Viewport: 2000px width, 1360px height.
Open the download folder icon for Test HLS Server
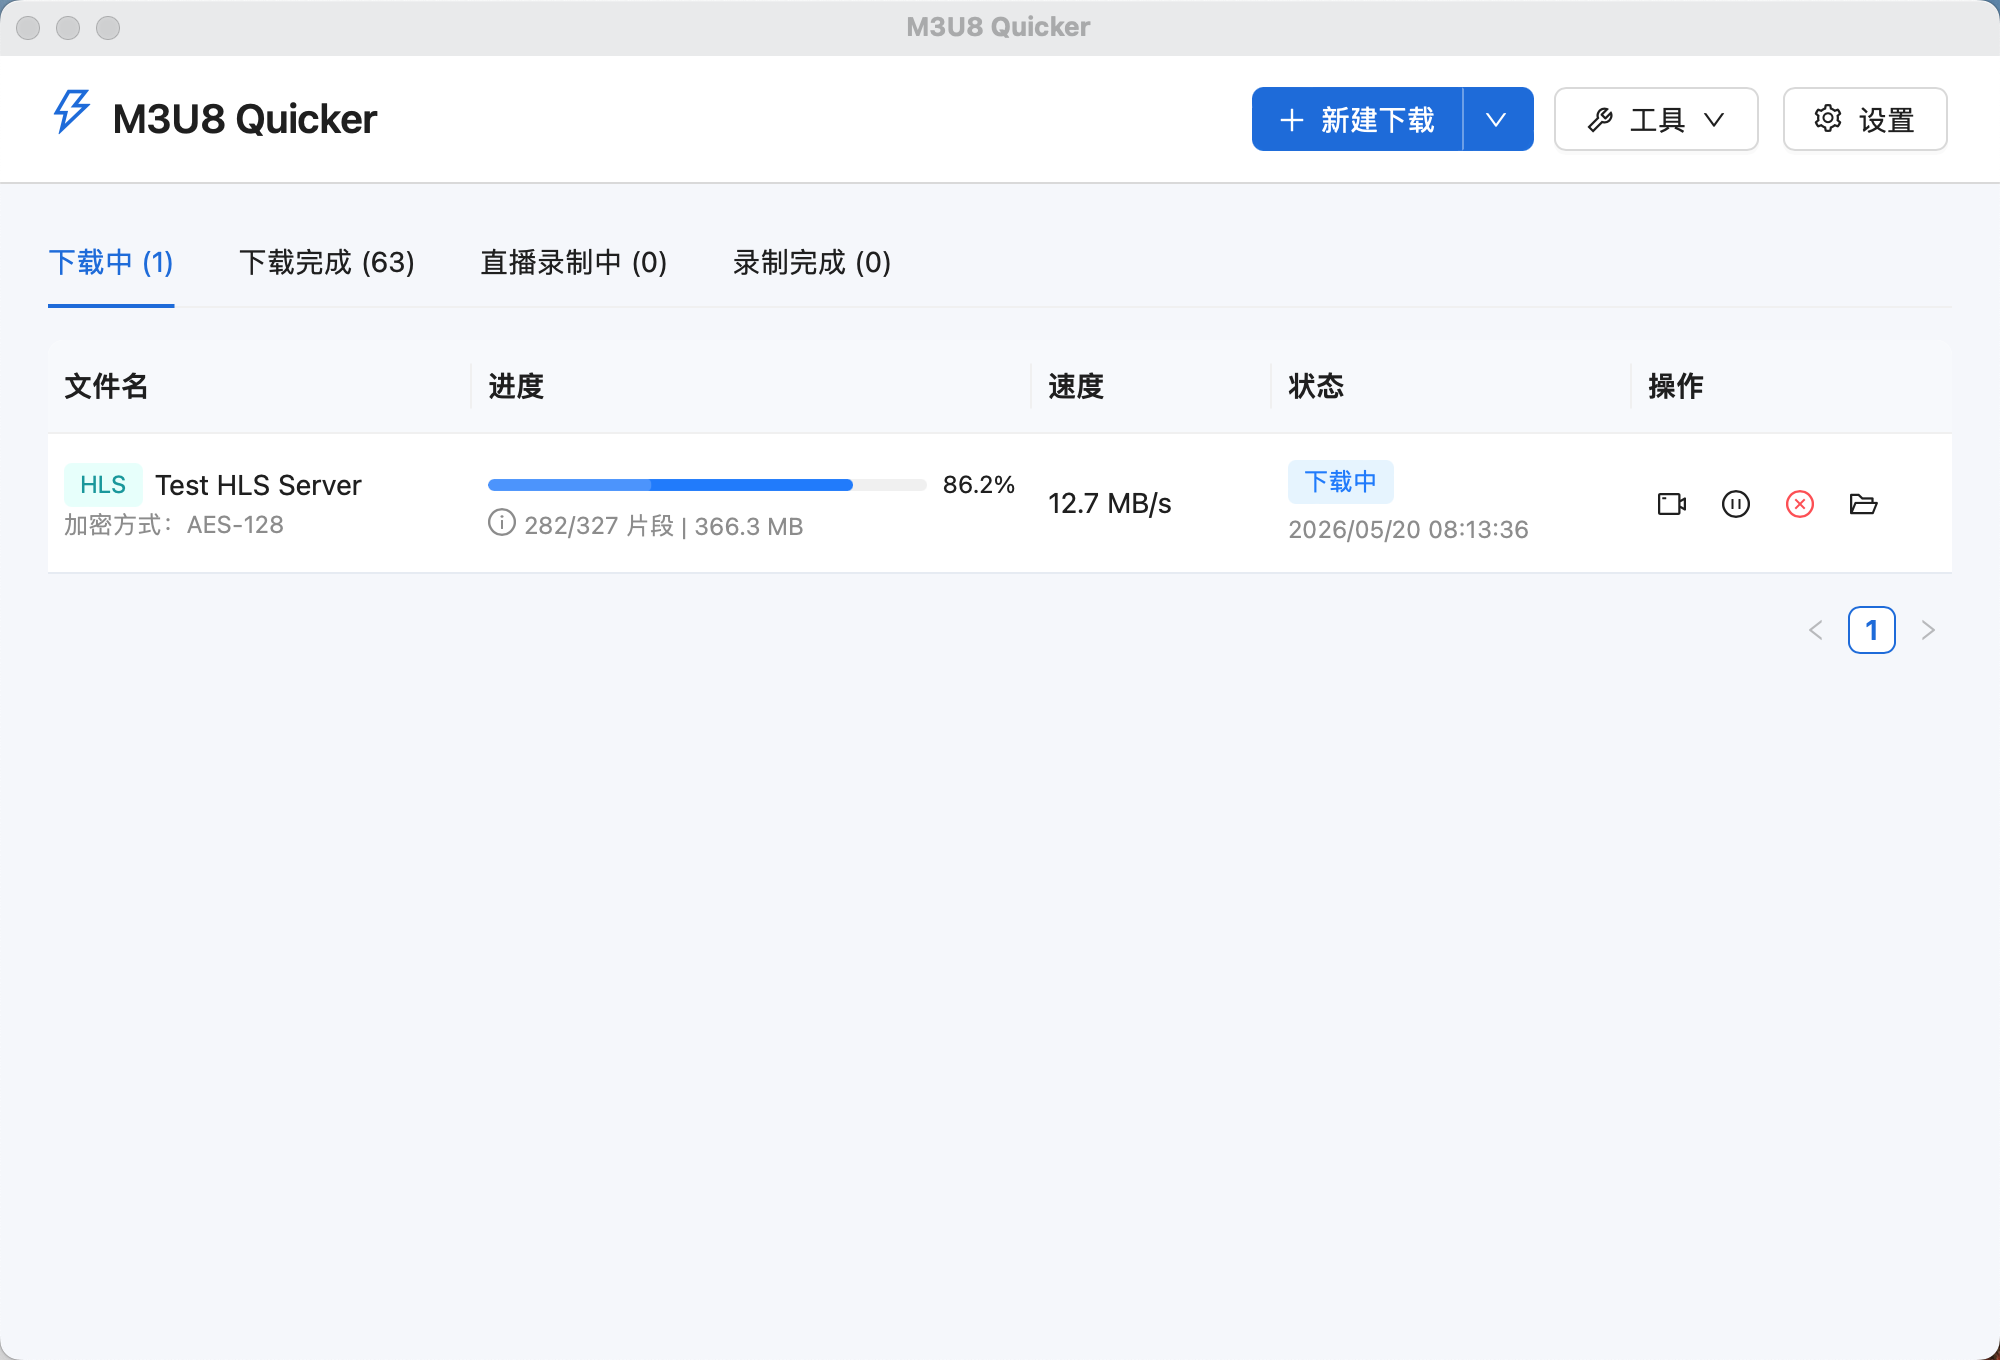point(1863,504)
